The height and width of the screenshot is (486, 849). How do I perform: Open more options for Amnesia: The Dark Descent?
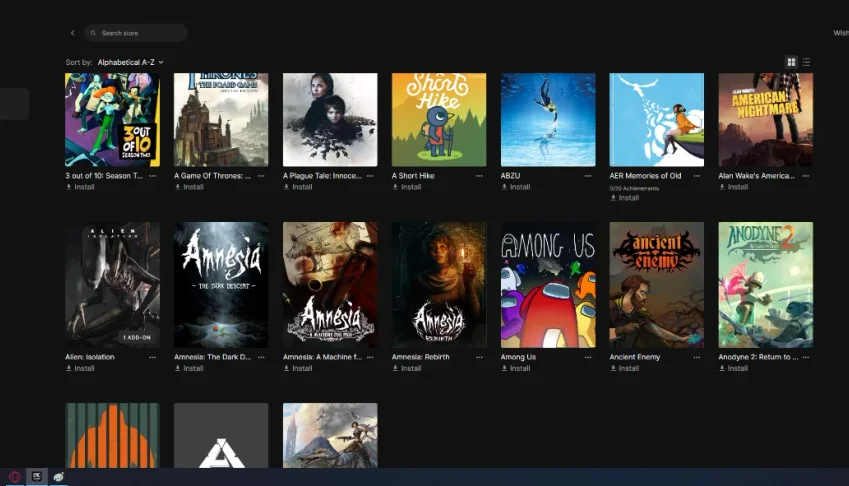coord(262,357)
